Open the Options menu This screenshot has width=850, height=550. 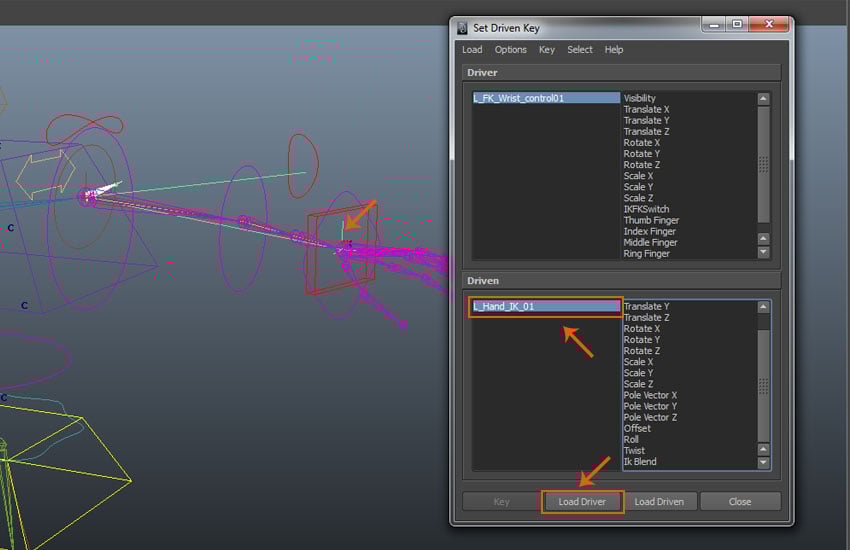tap(510, 50)
